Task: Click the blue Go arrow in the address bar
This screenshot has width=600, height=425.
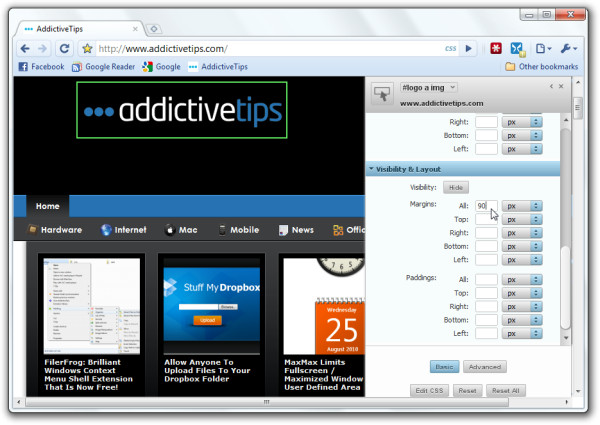Action: (468, 49)
